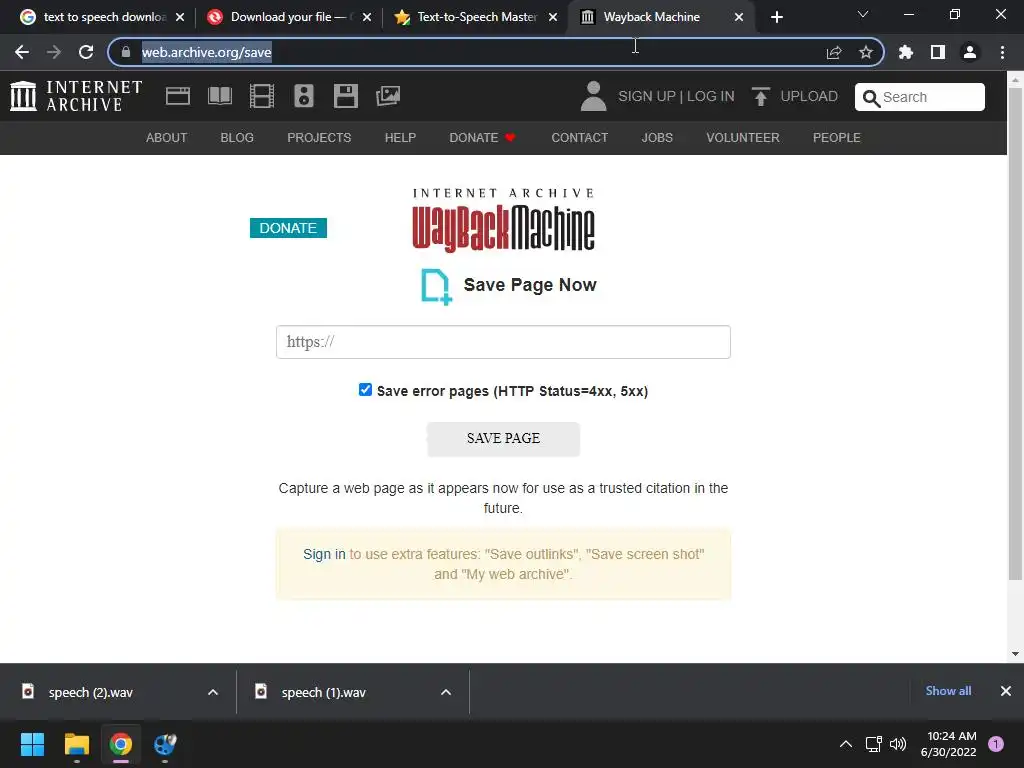Click the Save Page Now document icon
This screenshot has height=768, width=1024.
436,287
